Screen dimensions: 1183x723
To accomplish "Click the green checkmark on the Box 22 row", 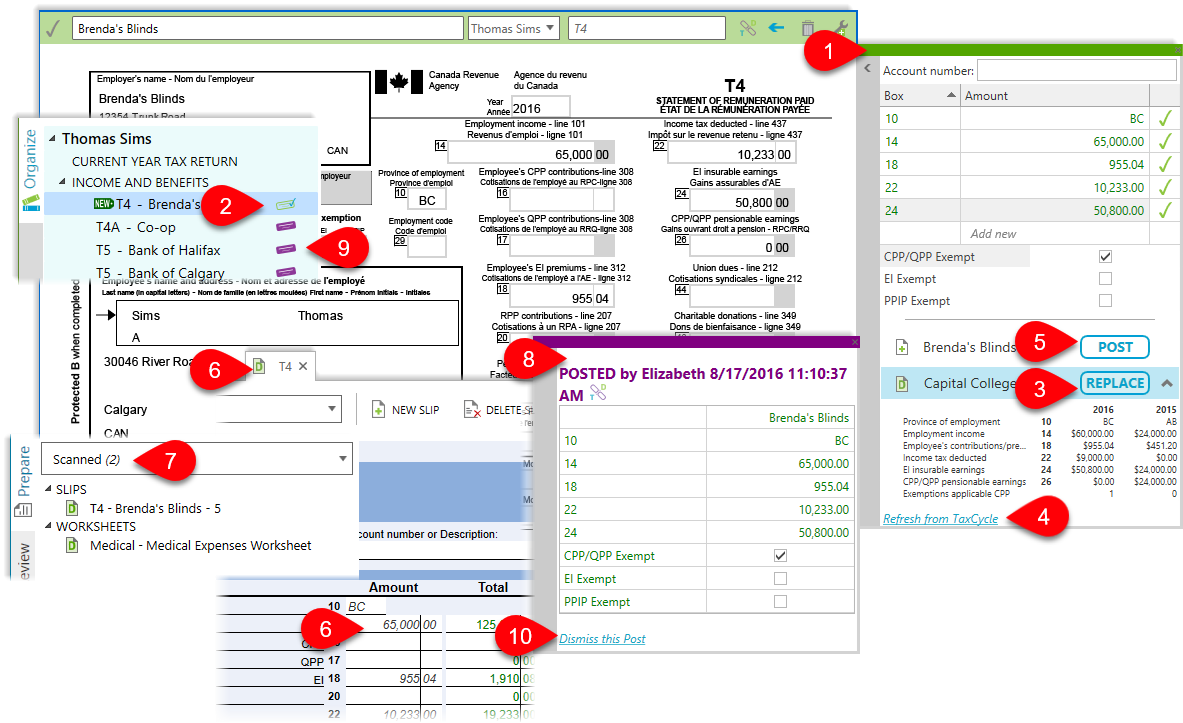I will point(1165,187).
